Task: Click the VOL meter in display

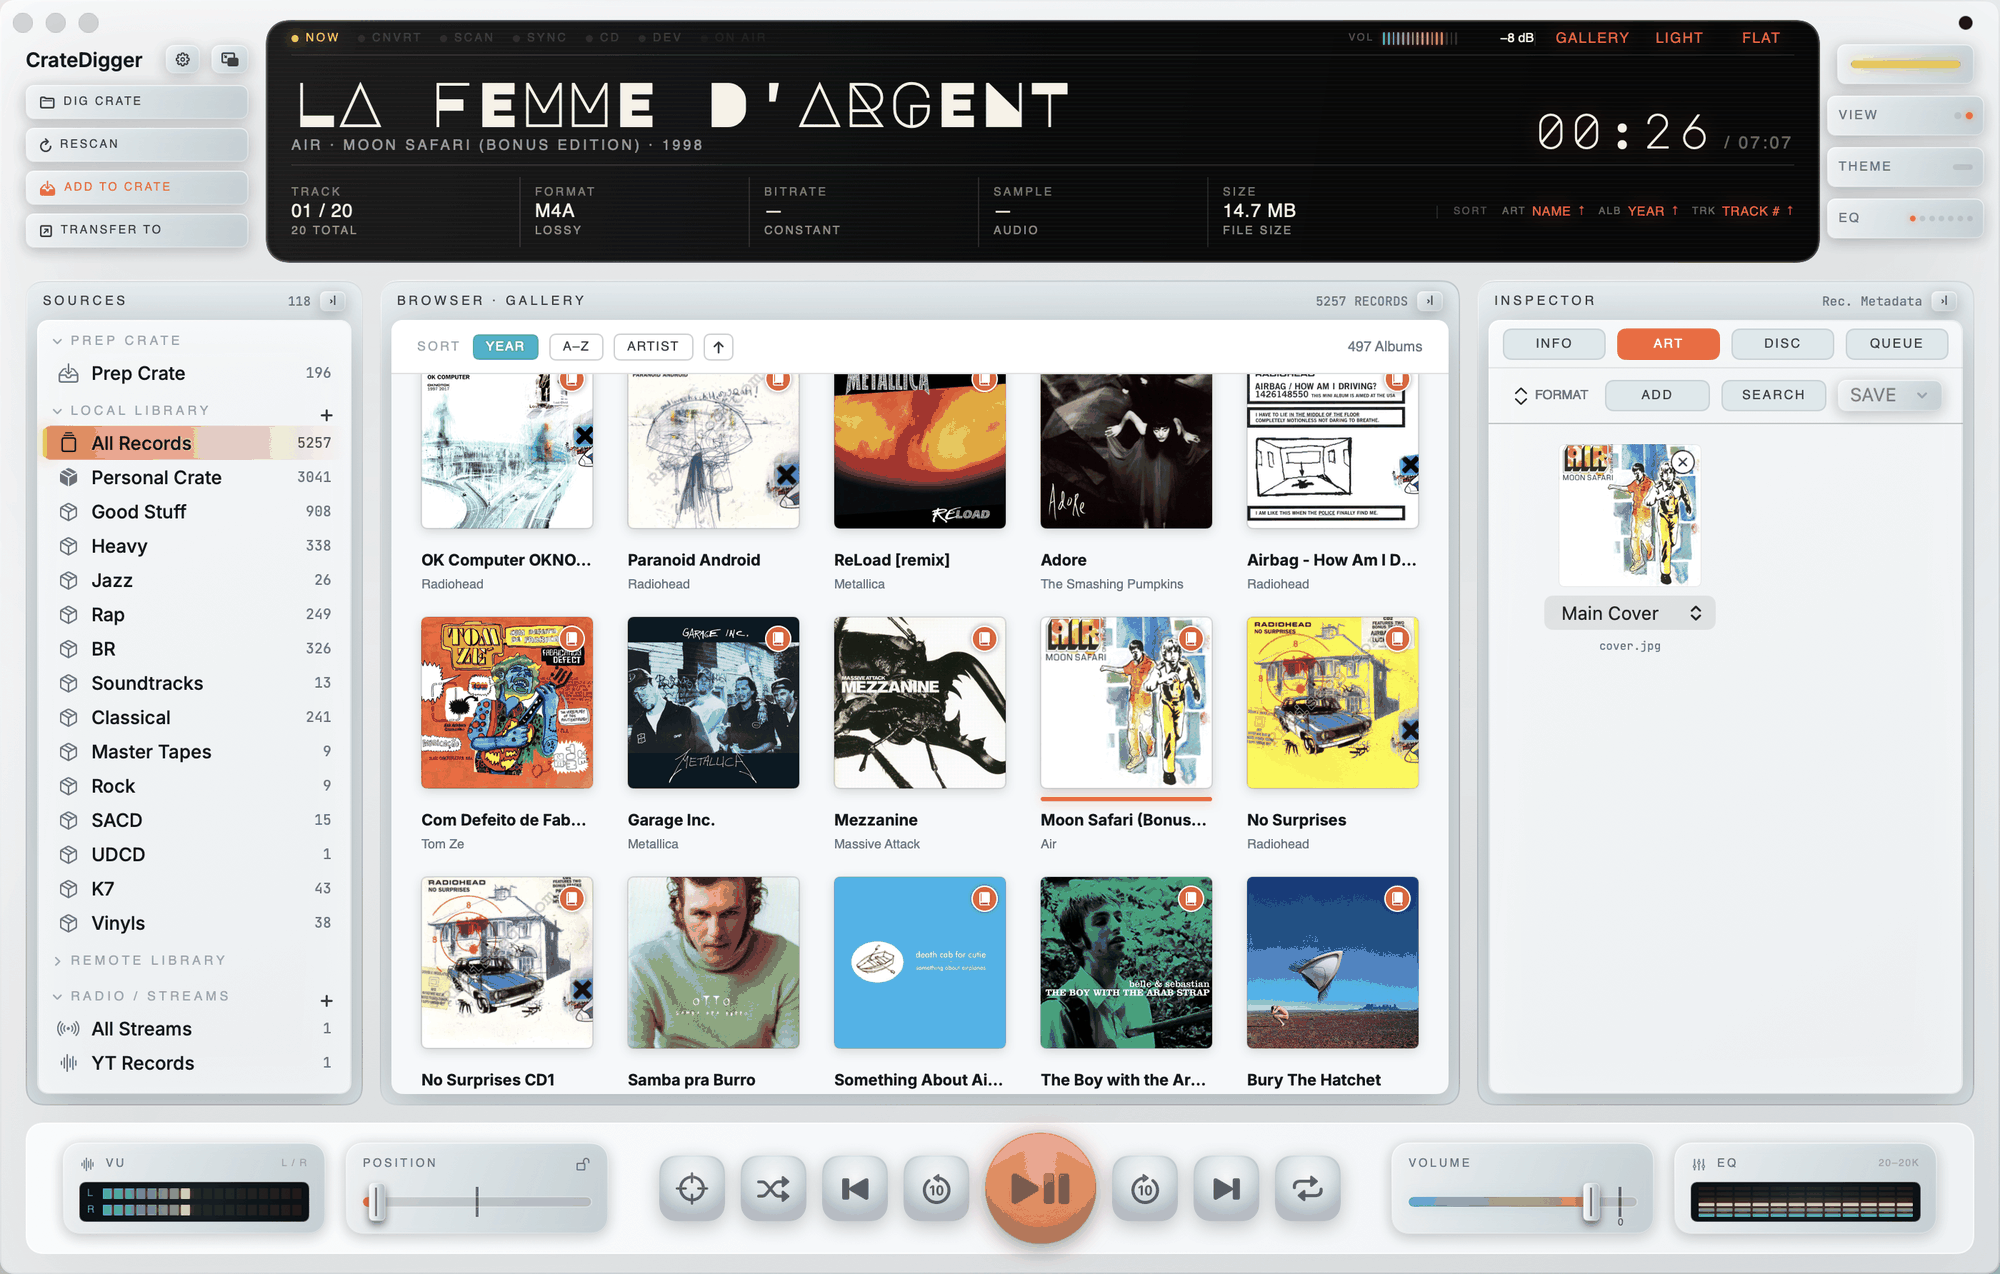Action: [1420, 38]
